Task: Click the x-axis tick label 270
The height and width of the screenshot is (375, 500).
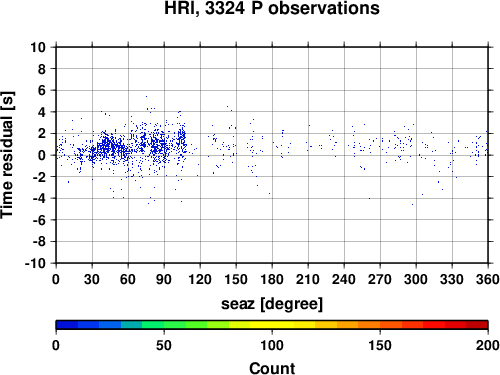Action: click(380, 279)
